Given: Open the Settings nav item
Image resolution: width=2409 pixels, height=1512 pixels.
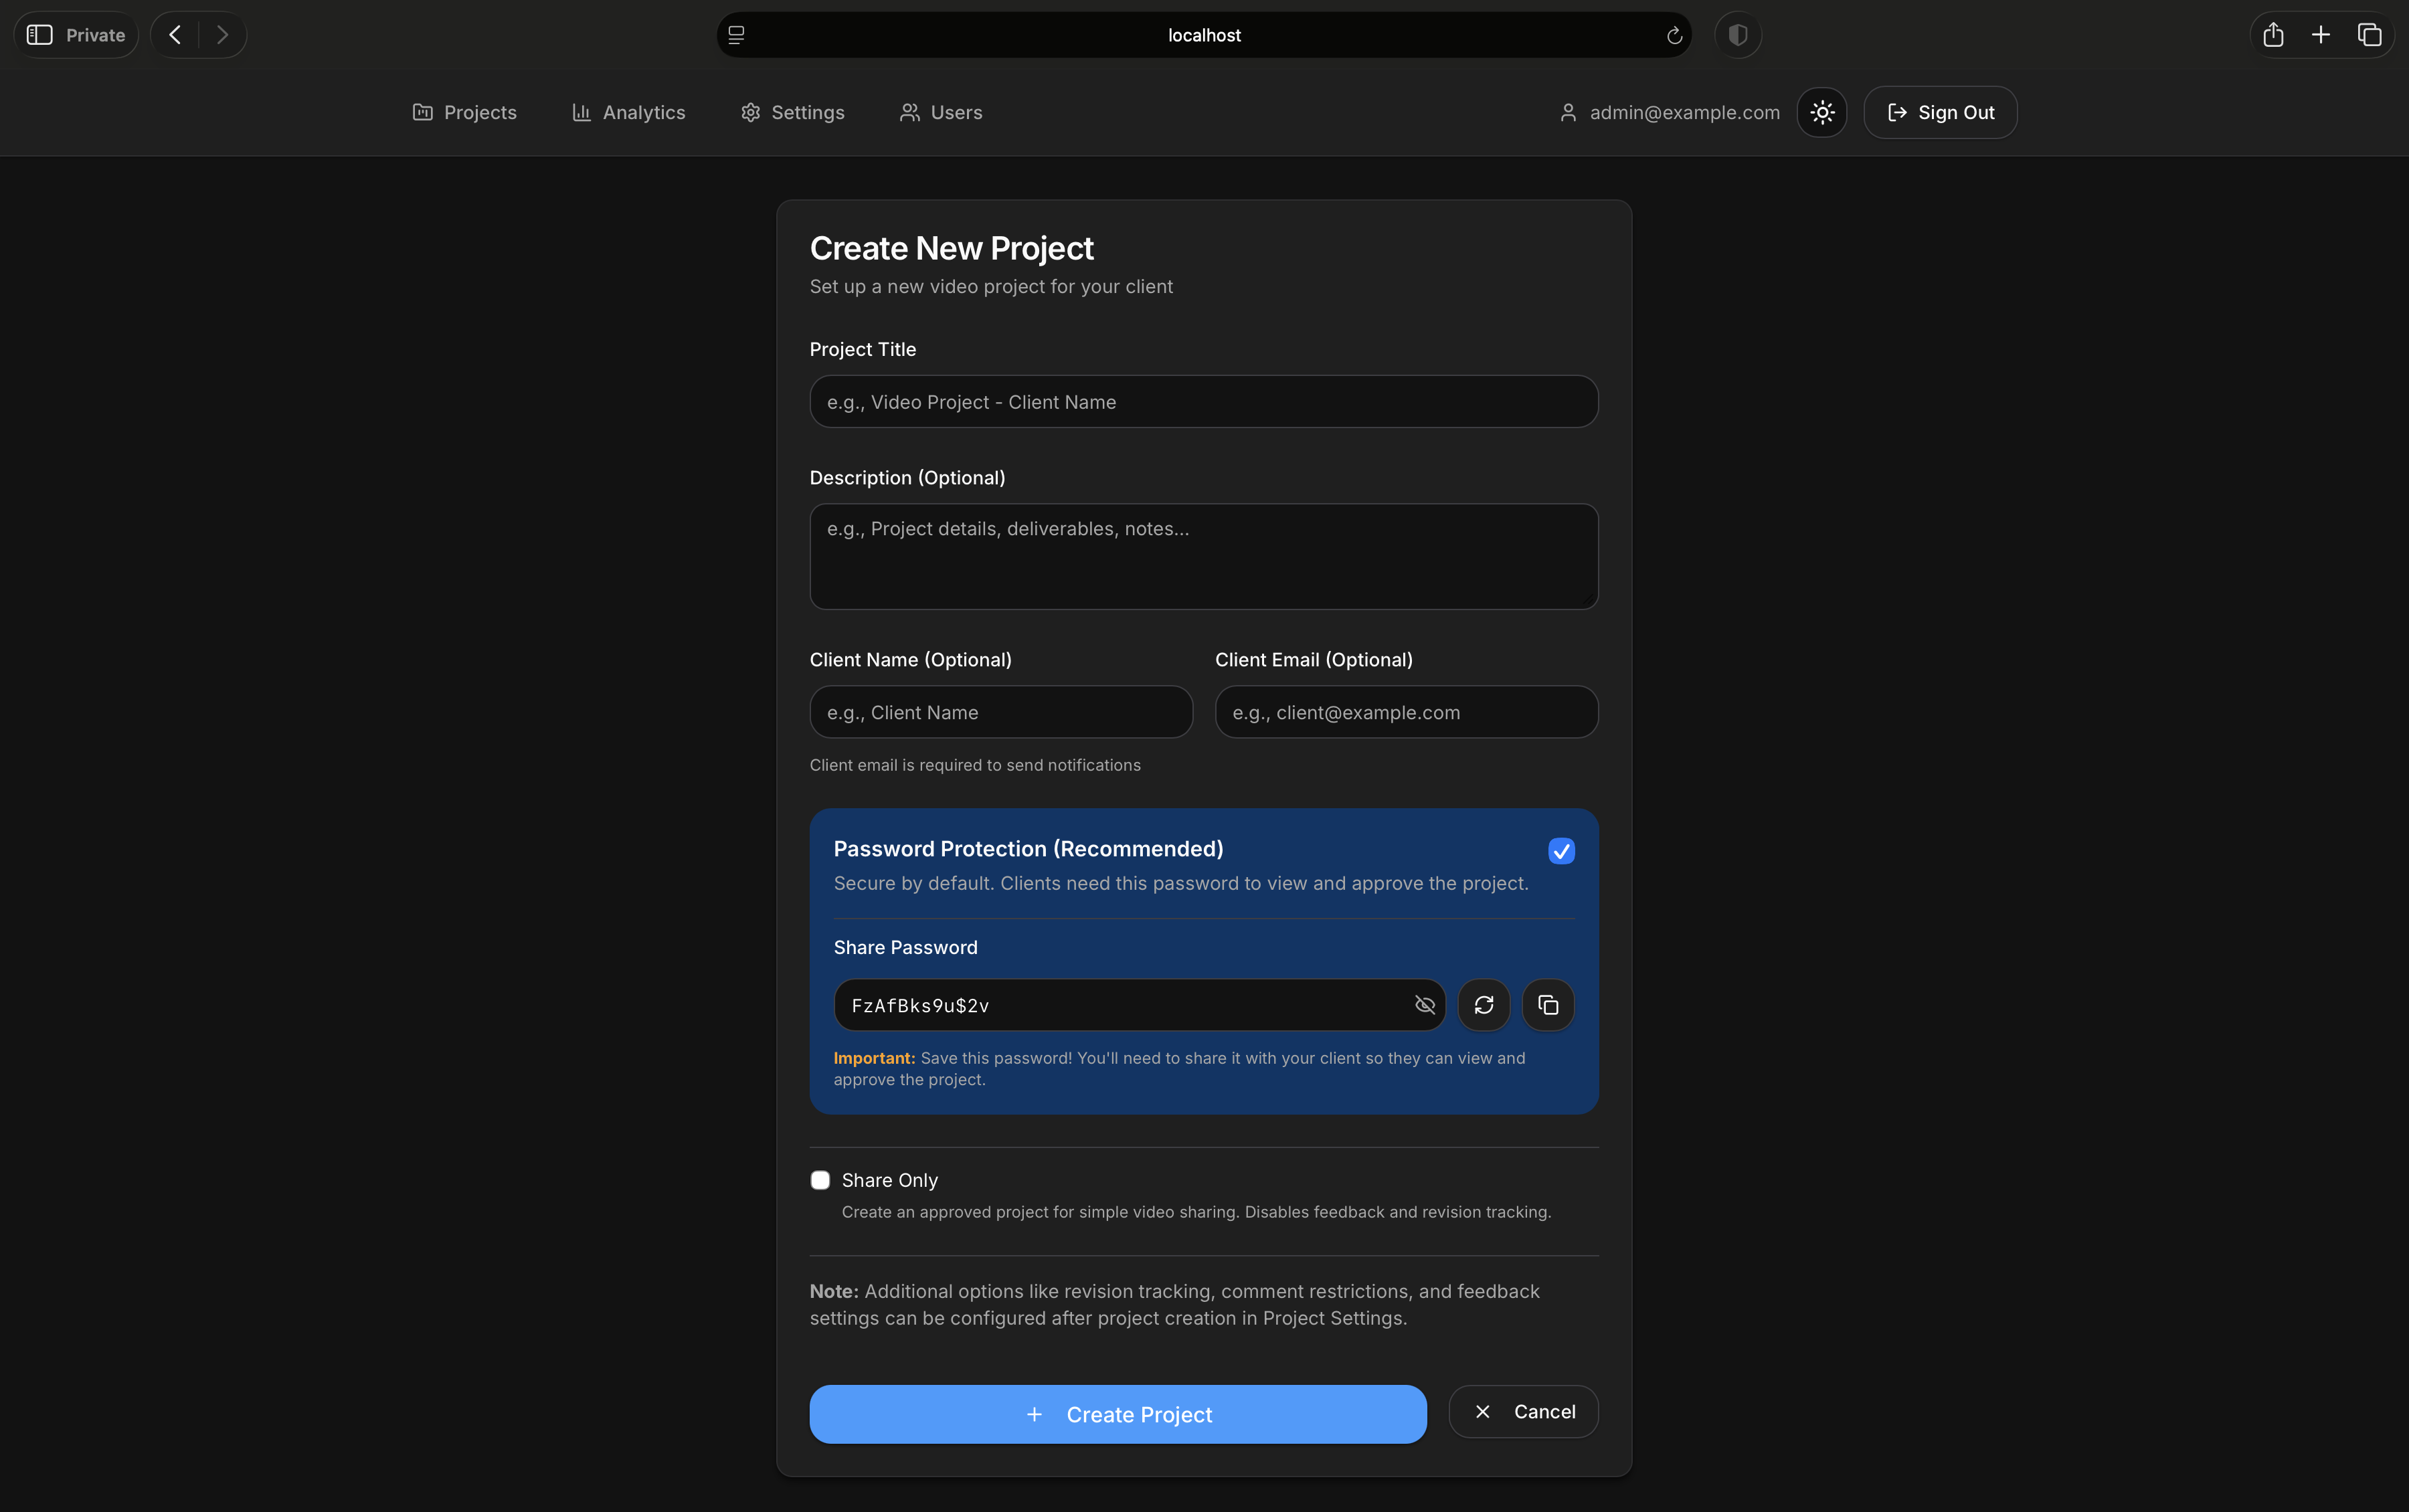Looking at the screenshot, I should 793,112.
